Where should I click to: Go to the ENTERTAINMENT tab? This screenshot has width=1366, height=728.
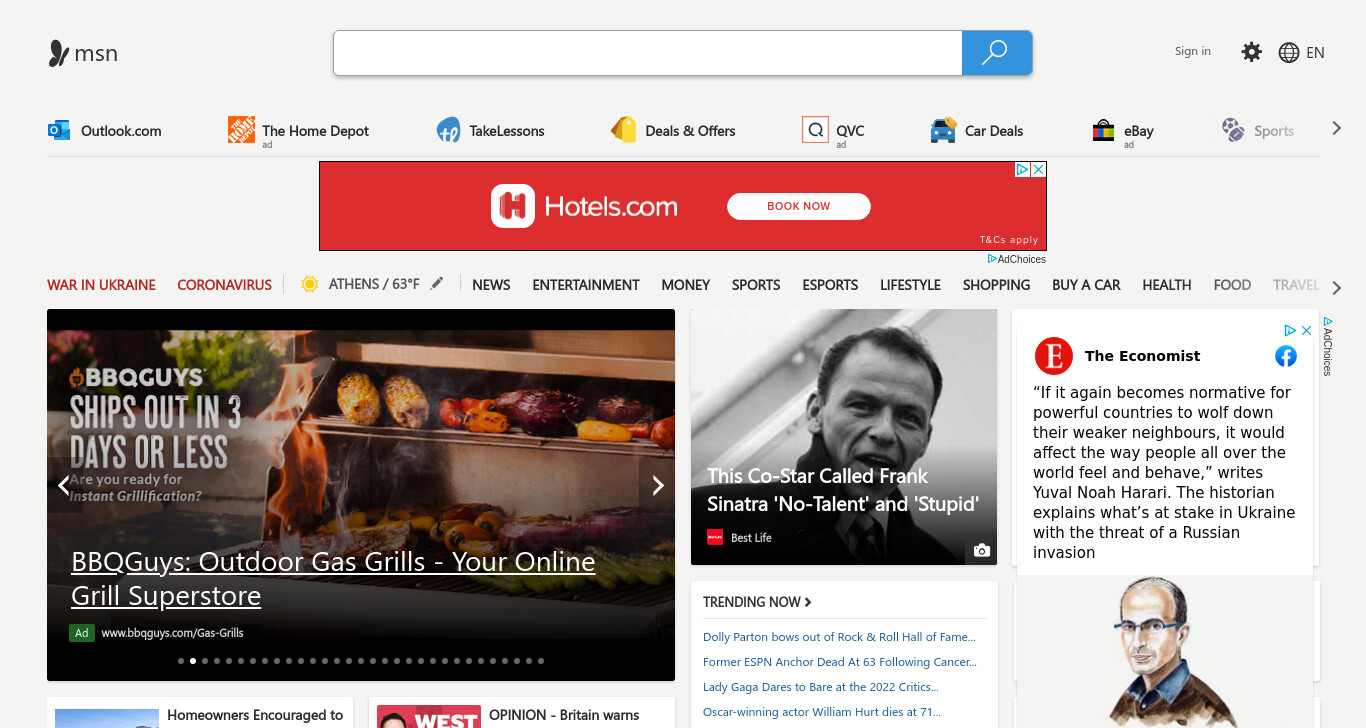[x=586, y=285]
